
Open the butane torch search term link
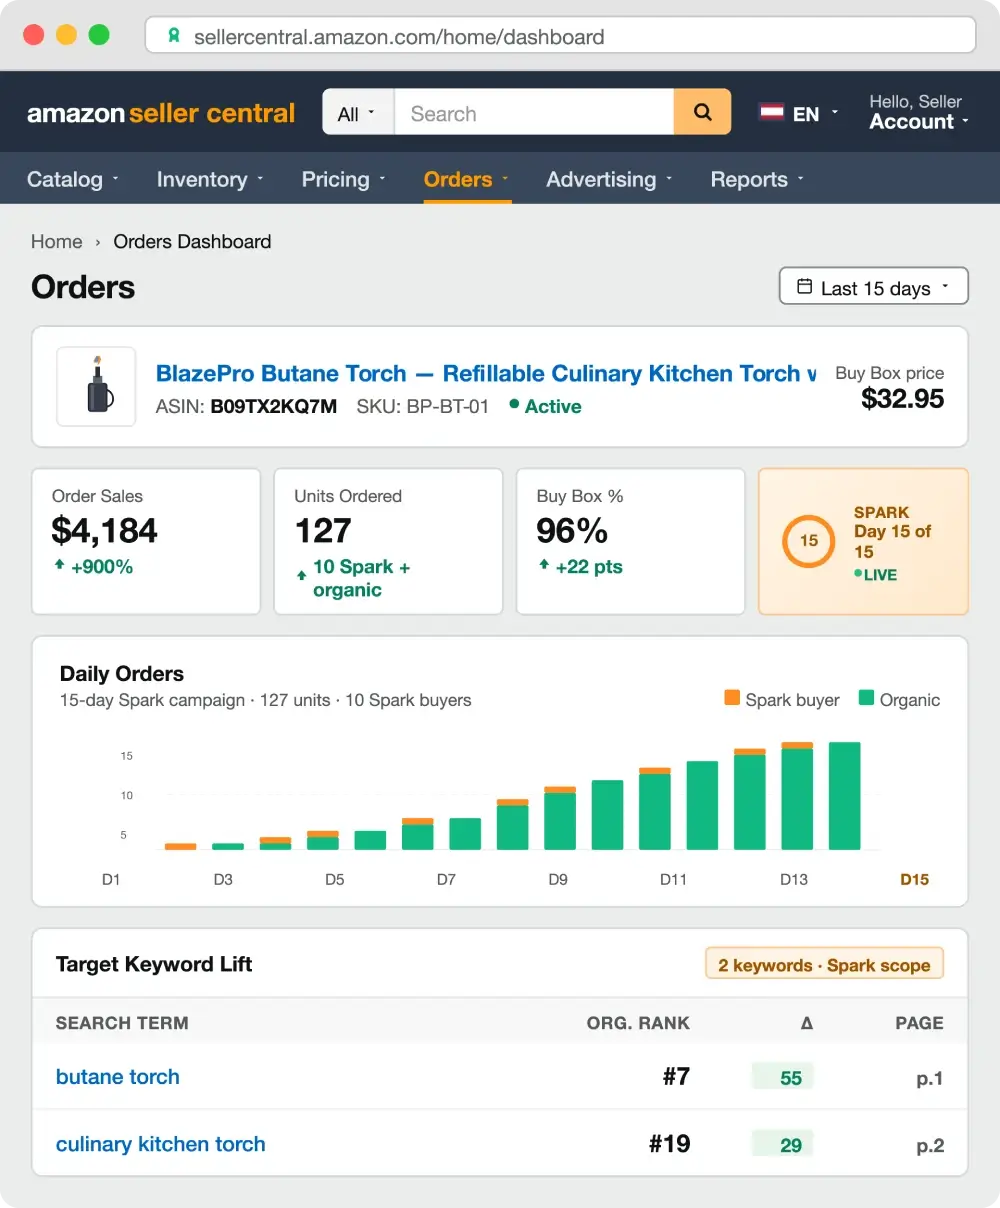coord(118,1076)
